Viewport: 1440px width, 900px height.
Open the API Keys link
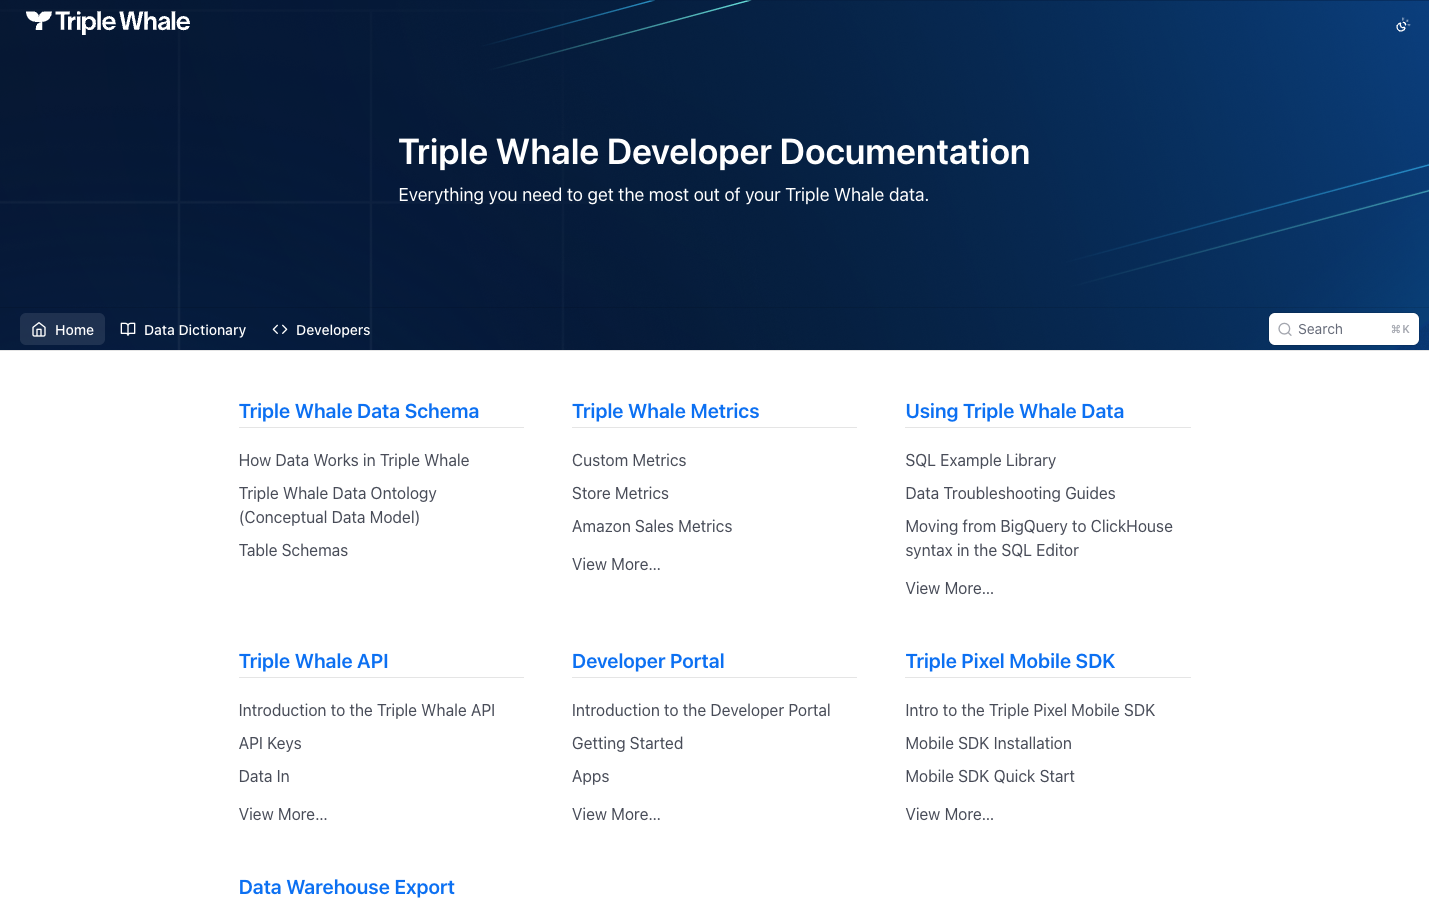coord(270,743)
